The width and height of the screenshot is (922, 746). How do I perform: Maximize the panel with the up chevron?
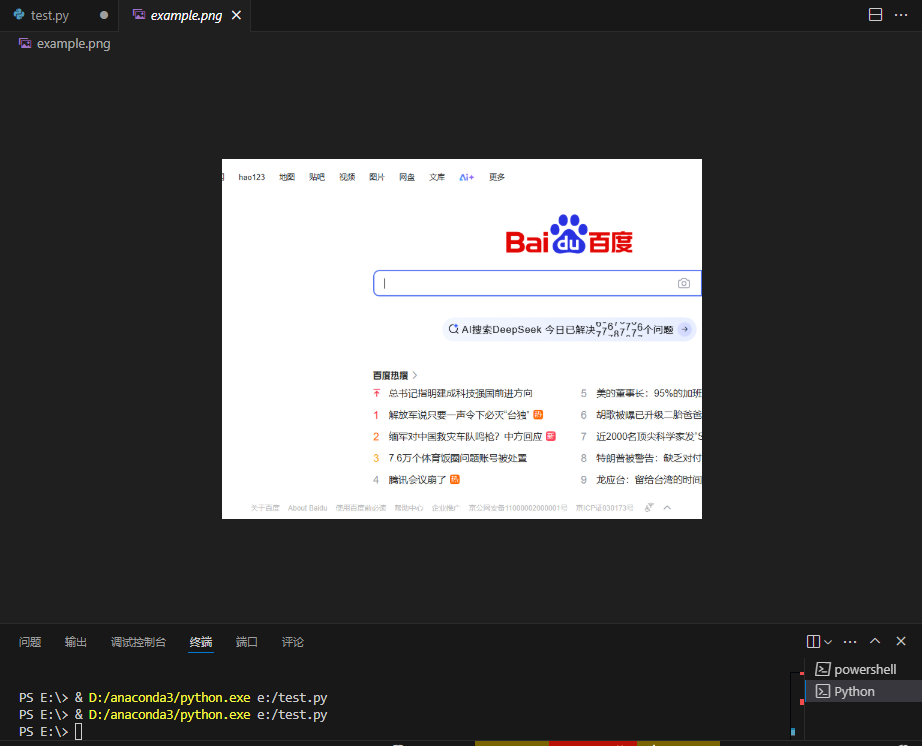click(875, 641)
